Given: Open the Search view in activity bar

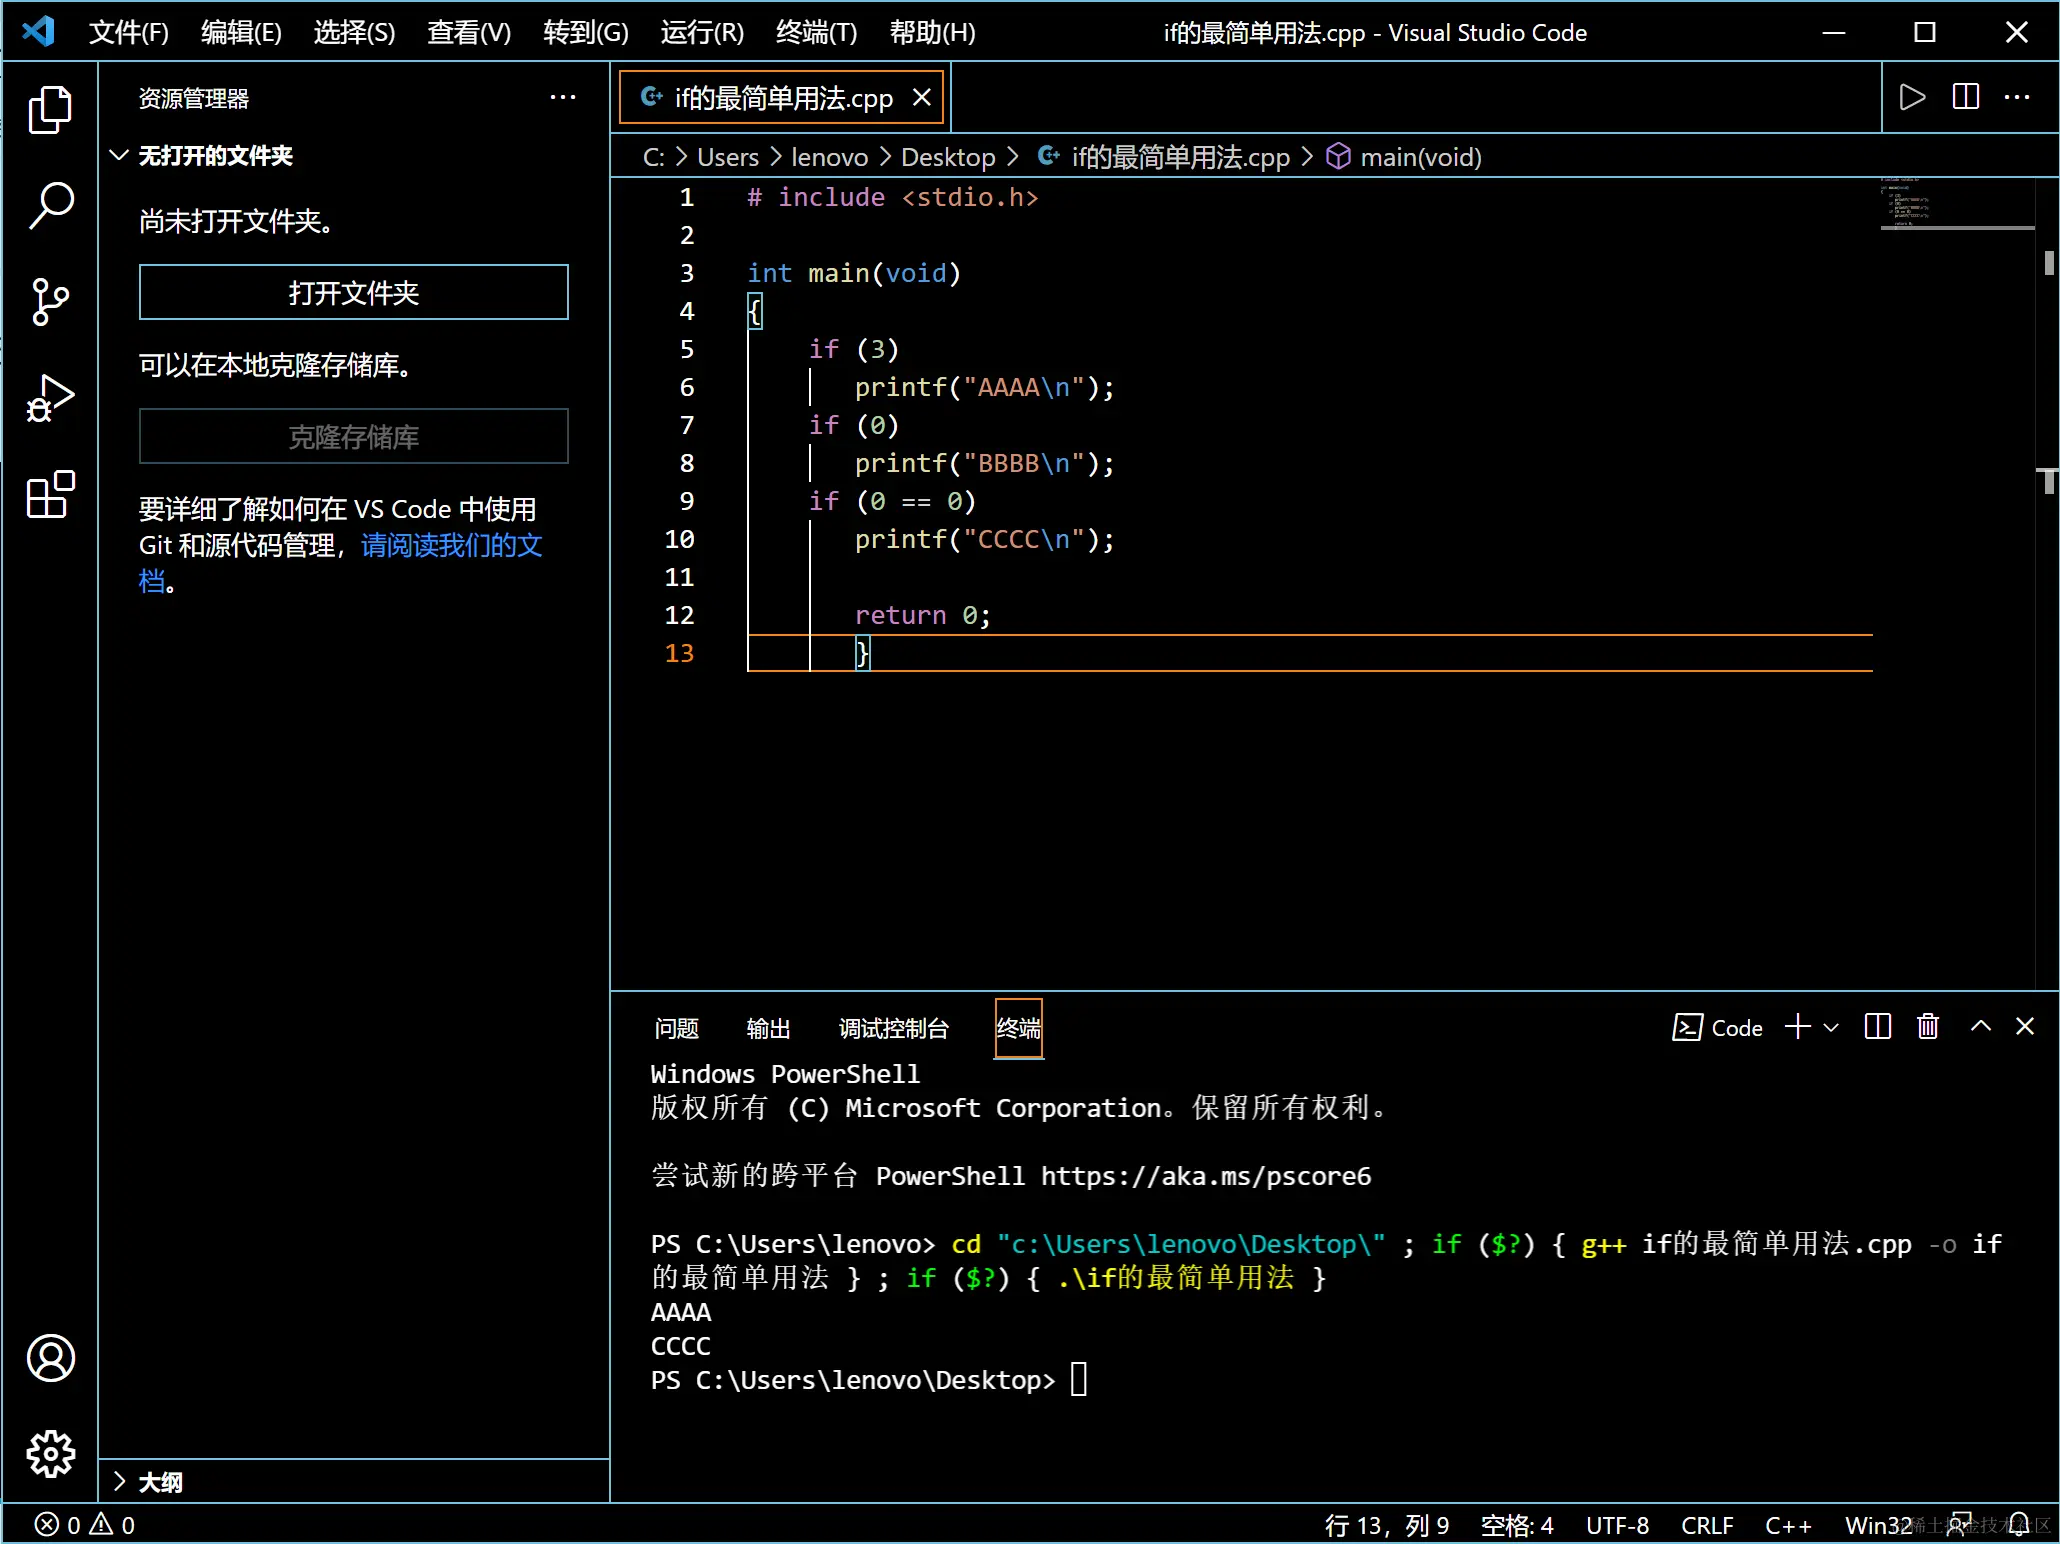Looking at the screenshot, I should click(x=50, y=206).
